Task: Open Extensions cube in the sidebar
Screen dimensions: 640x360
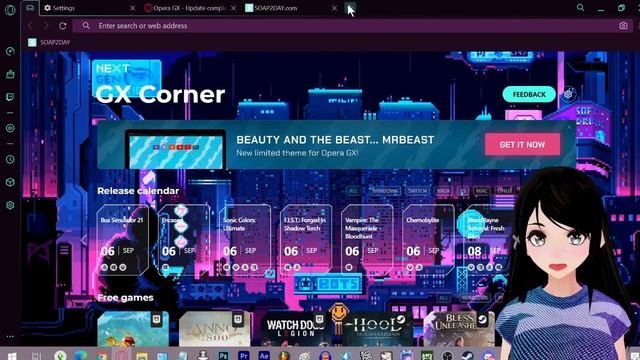Action: coord(10,182)
